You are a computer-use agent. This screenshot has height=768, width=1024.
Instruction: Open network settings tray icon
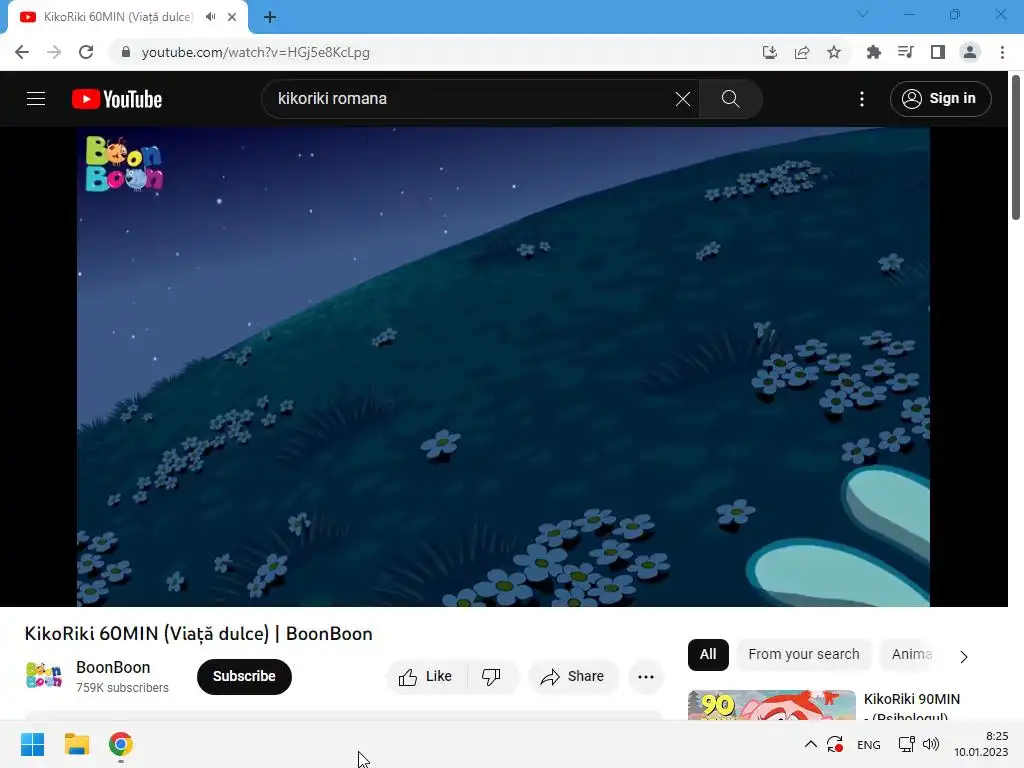pyautogui.click(x=906, y=744)
